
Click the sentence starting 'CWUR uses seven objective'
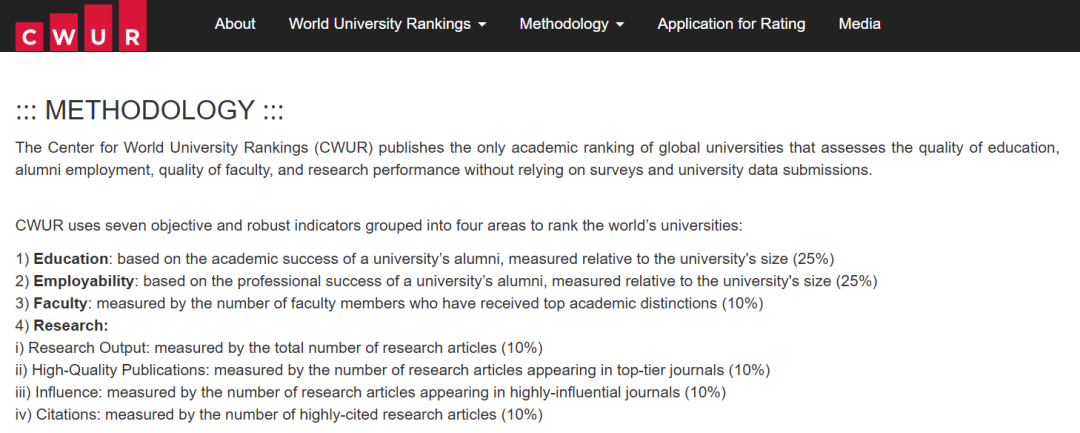(x=380, y=226)
